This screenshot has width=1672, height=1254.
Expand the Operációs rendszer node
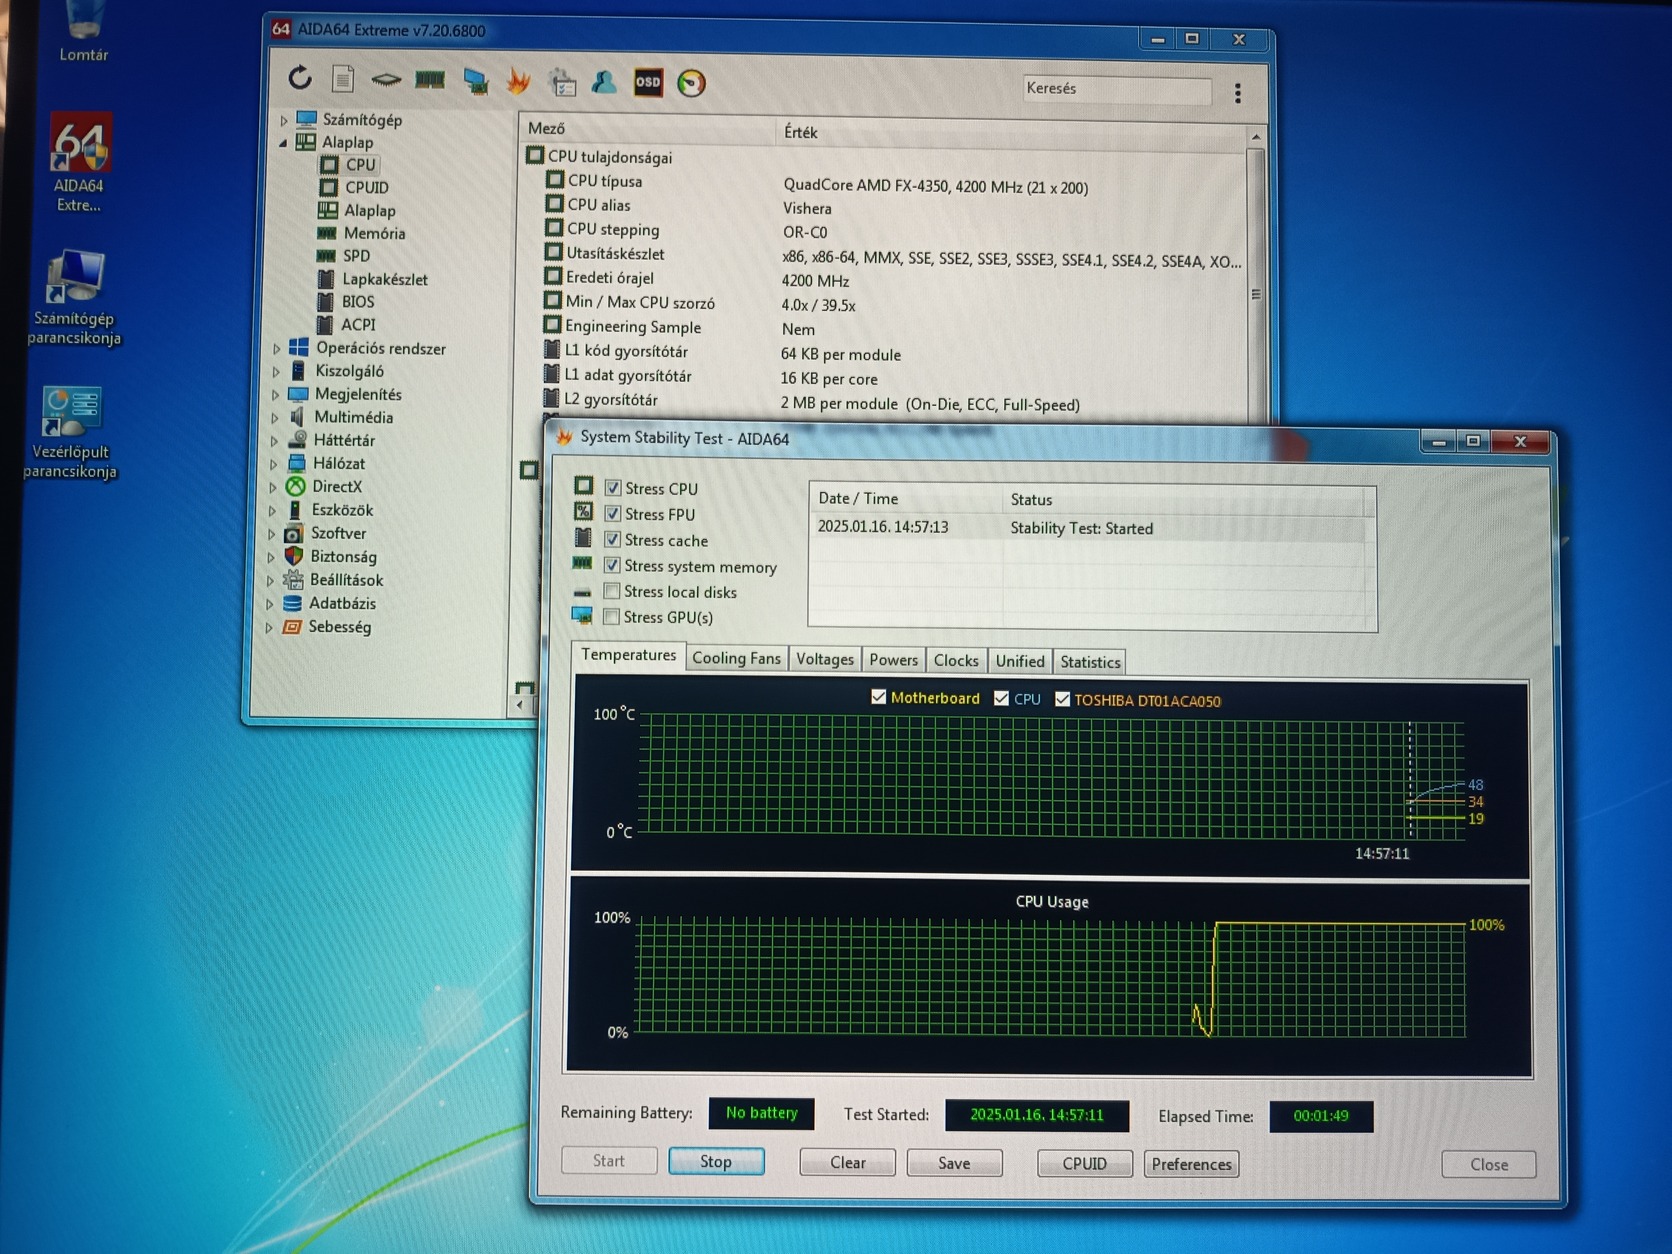tap(277, 349)
